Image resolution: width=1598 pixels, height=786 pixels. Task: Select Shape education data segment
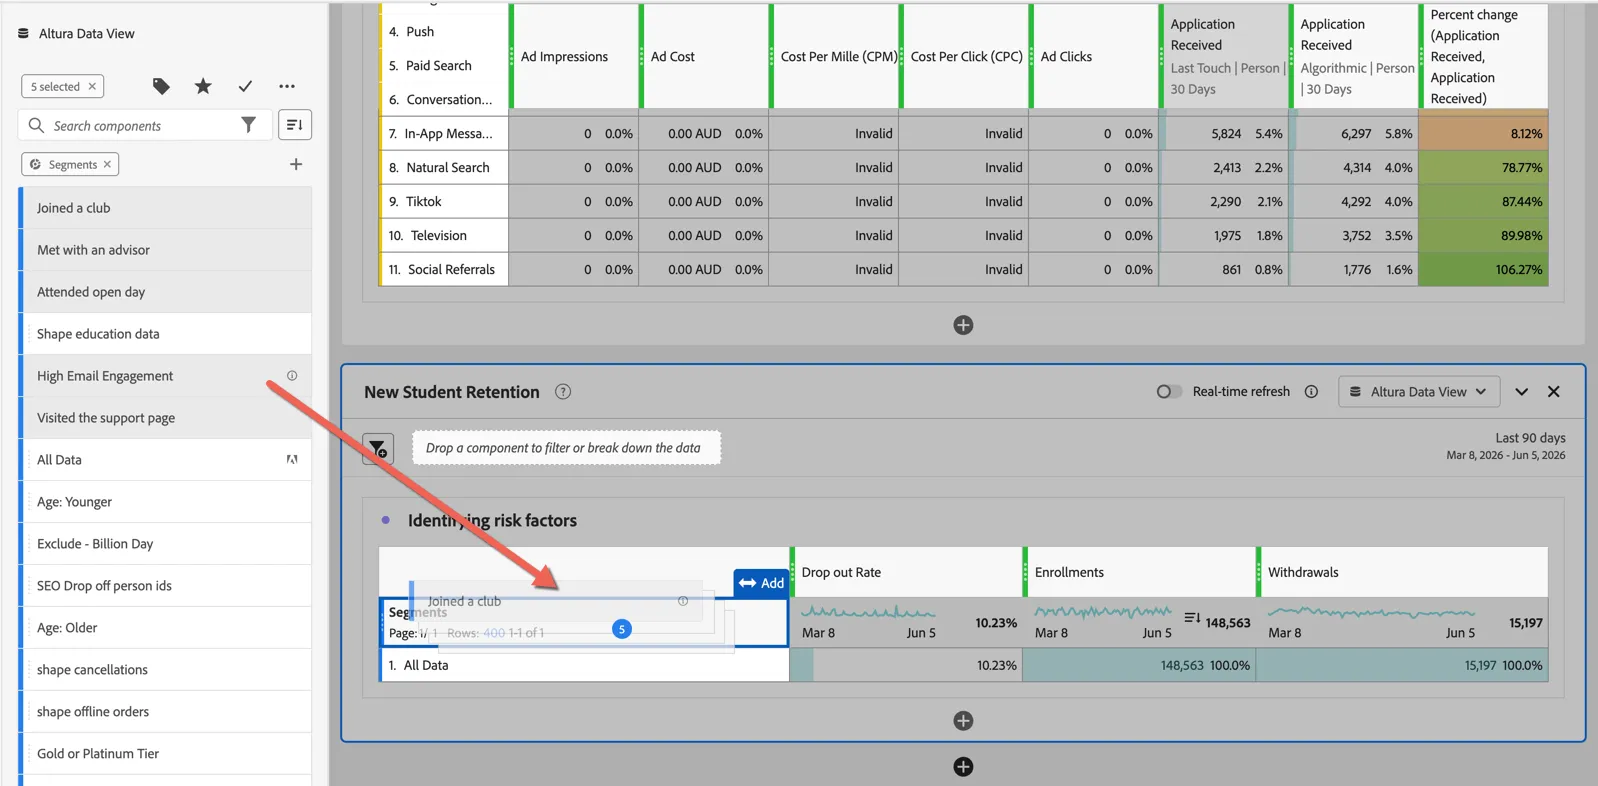165,334
